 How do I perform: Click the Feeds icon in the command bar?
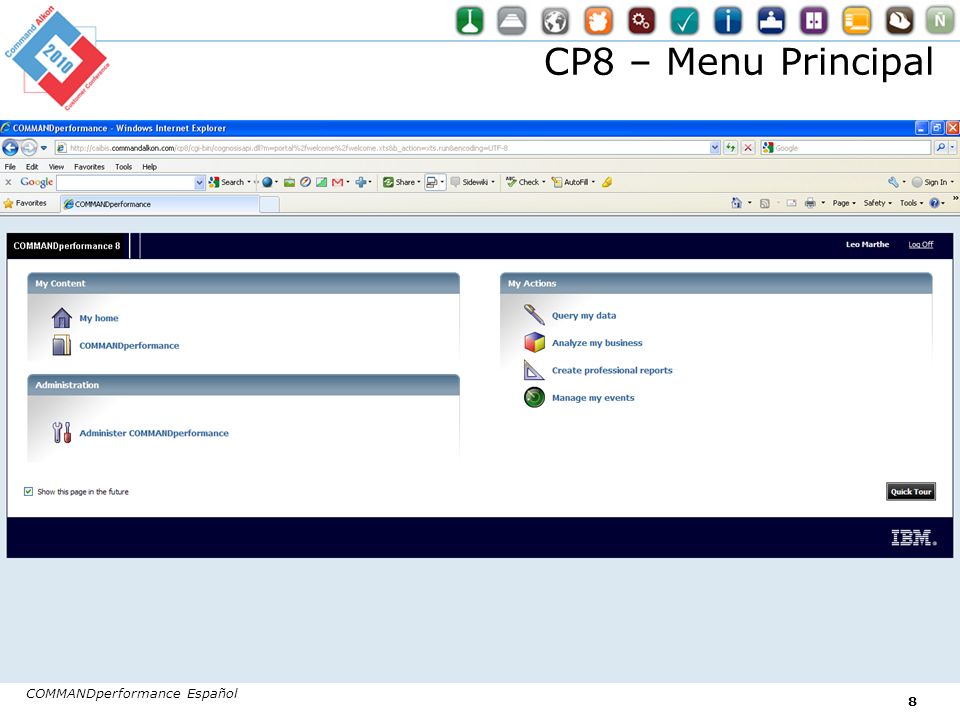point(765,203)
